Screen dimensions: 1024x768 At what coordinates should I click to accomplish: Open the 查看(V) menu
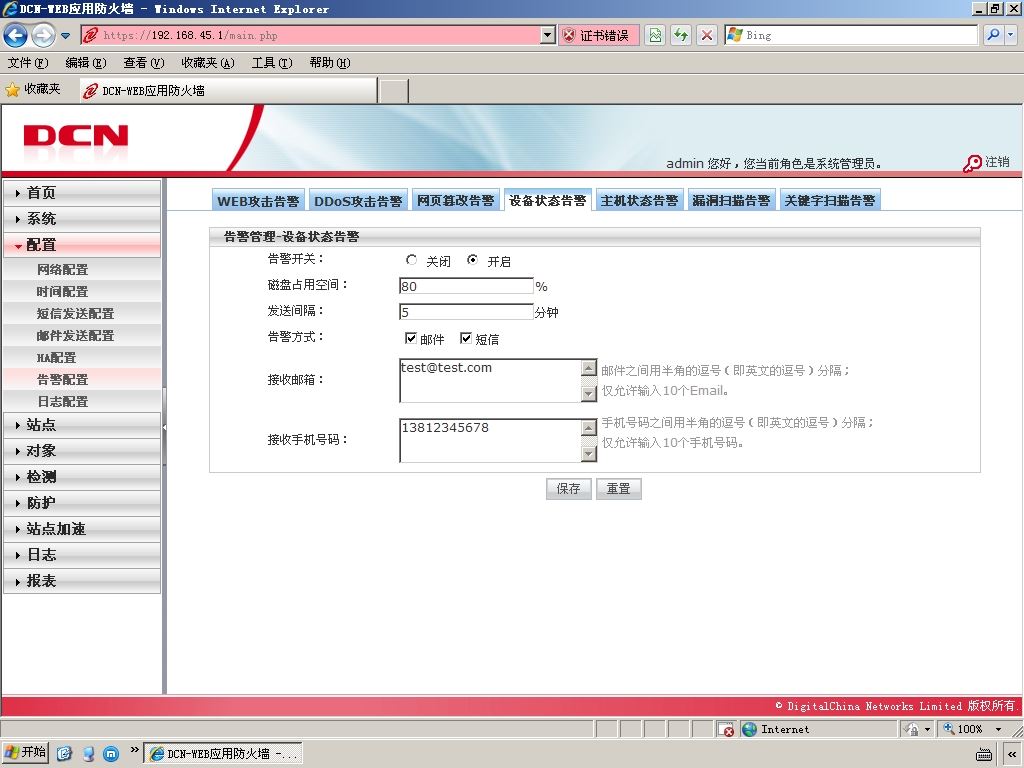click(144, 63)
